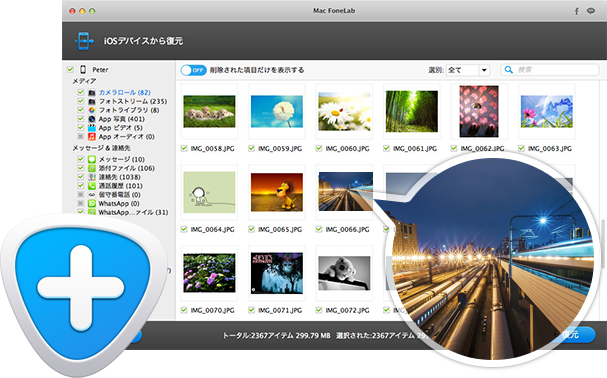Click the iOS device recovery header icon

84,41
